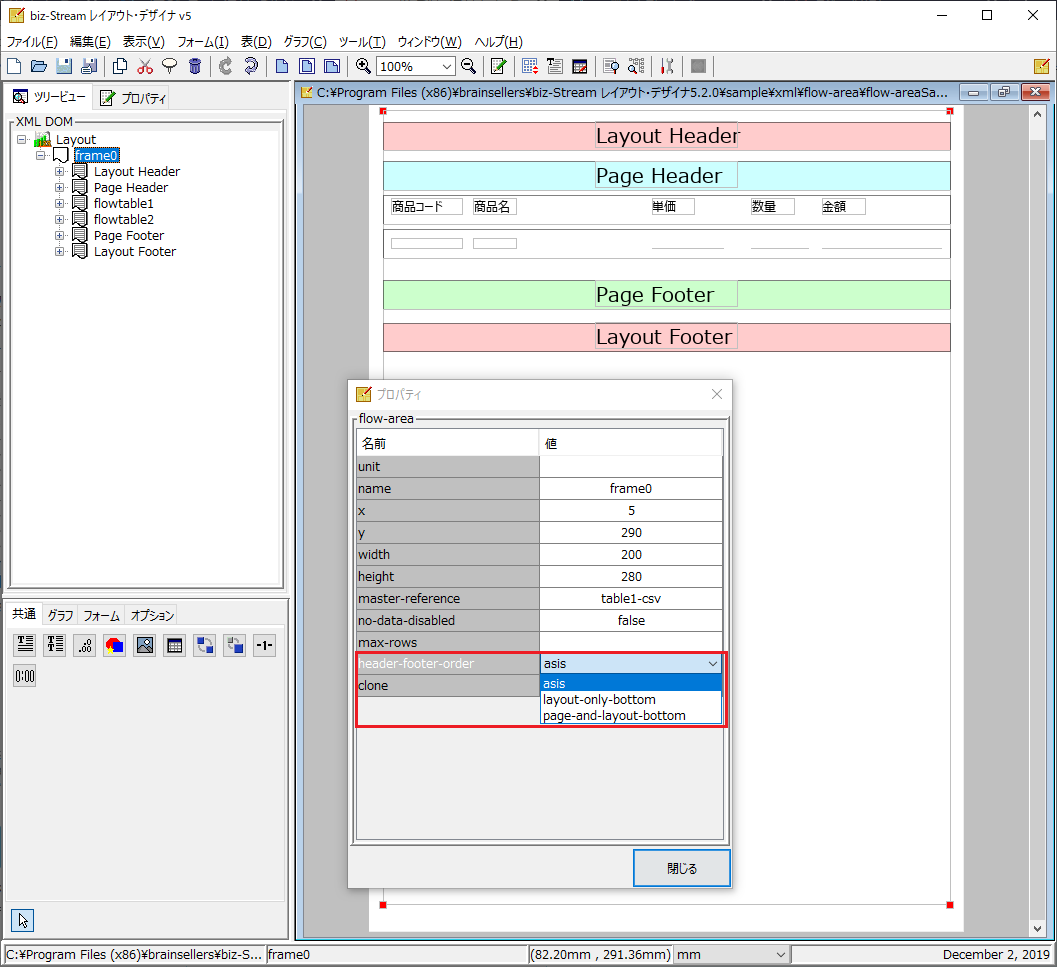Click the search document magnifier toolbar icon
This screenshot has height=967, width=1057.
click(x=611, y=66)
